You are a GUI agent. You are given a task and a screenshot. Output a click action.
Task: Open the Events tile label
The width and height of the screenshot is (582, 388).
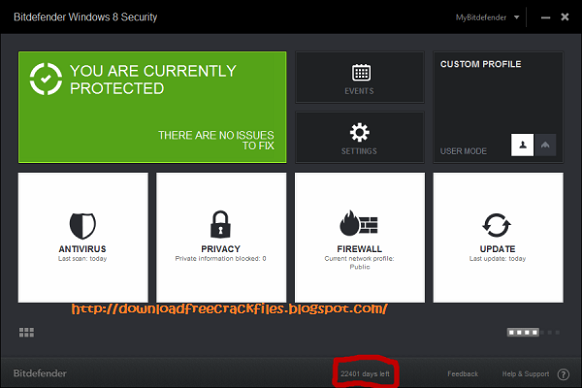click(x=359, y=91)
